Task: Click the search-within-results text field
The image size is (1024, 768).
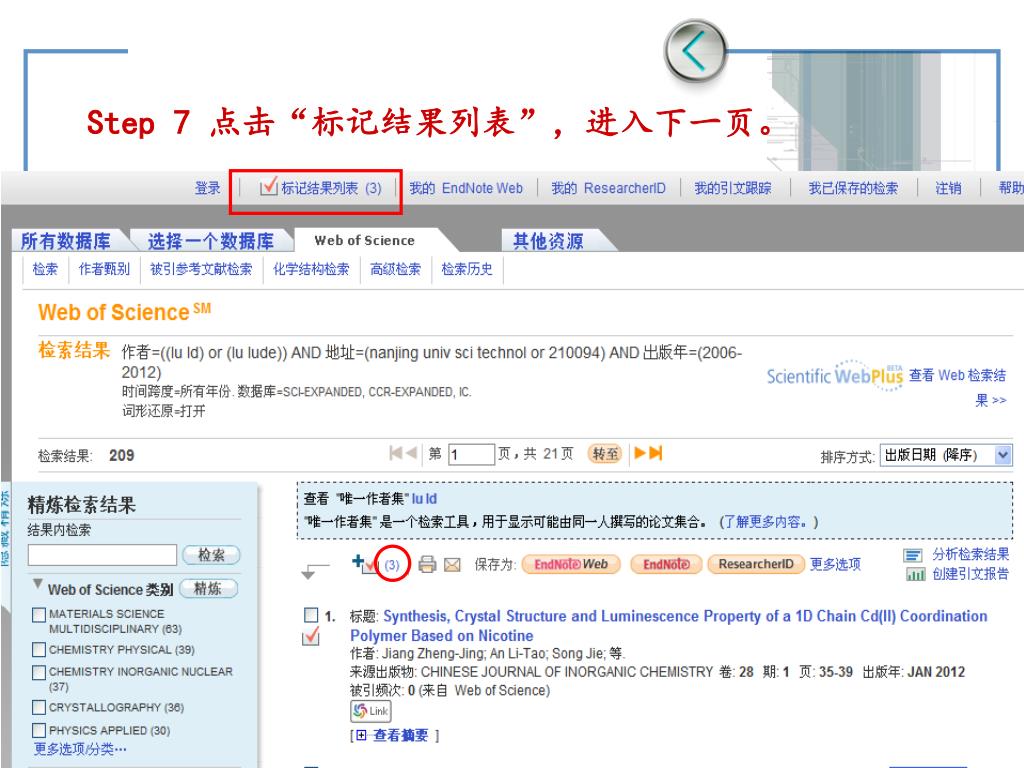Action: click(x=102, y=556)
